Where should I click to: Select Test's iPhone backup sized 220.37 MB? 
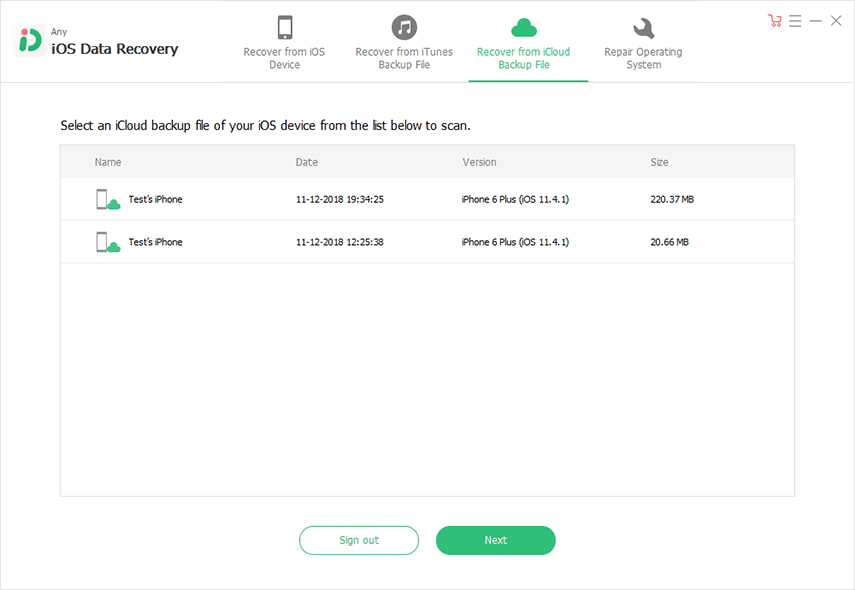tap(428, 200)
